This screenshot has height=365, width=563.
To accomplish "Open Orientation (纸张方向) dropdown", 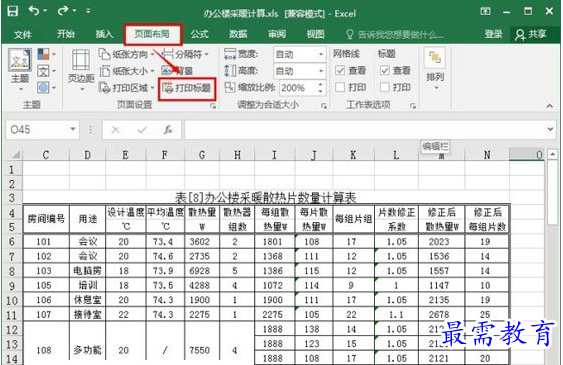I will (126, 55).
